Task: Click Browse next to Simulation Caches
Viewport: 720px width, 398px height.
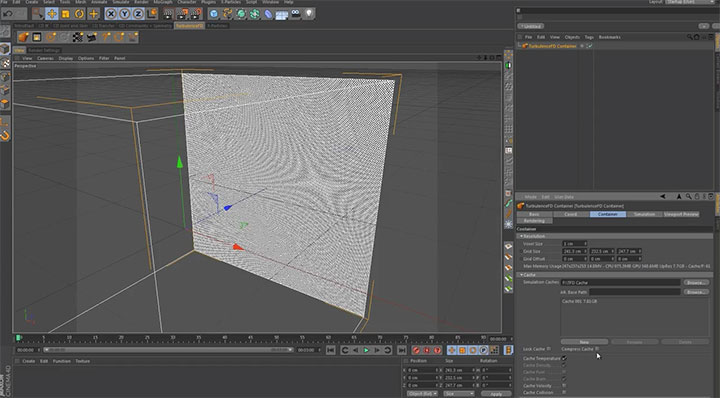Action: 696,282
